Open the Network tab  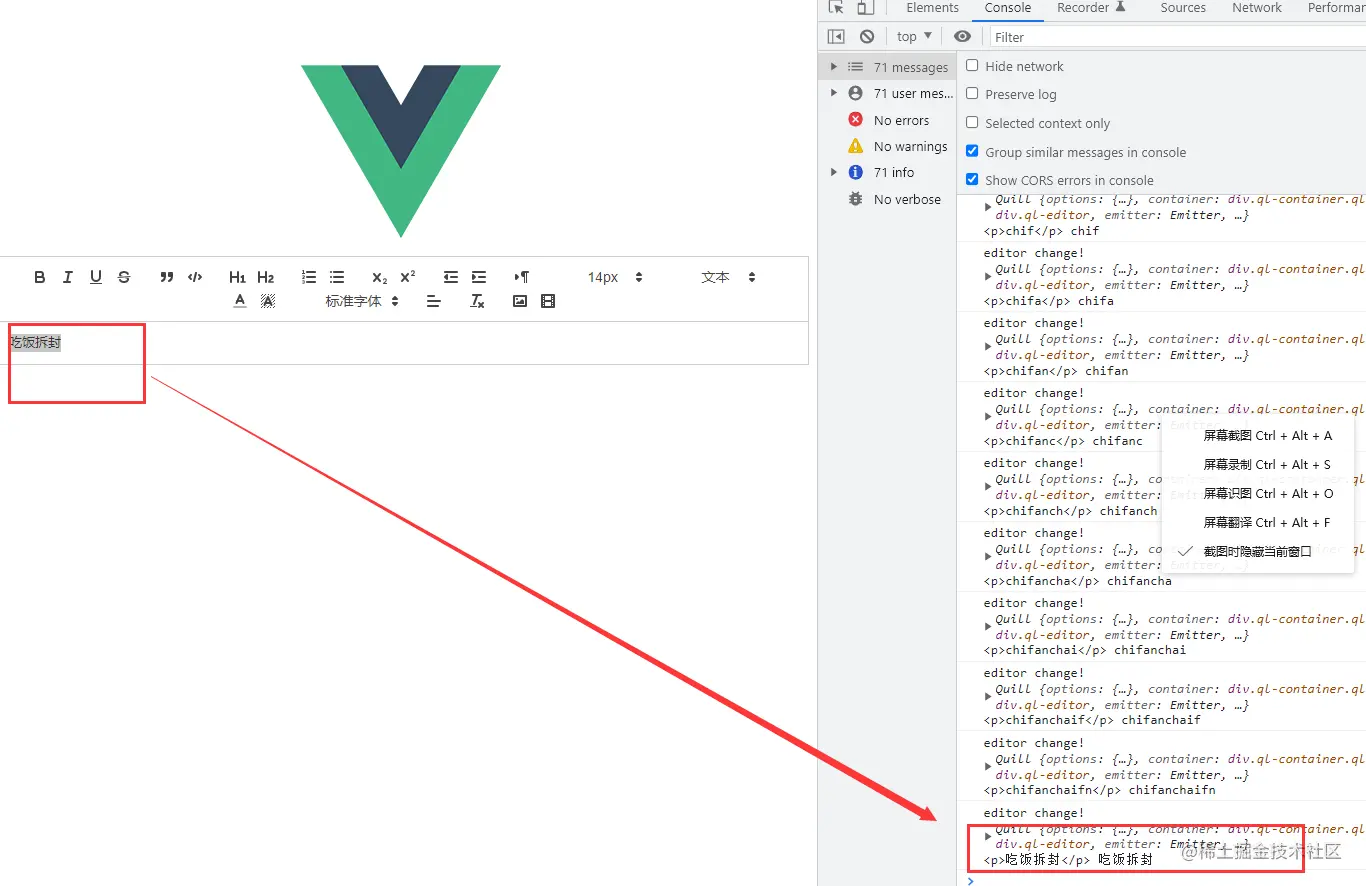coord(1257,8)
